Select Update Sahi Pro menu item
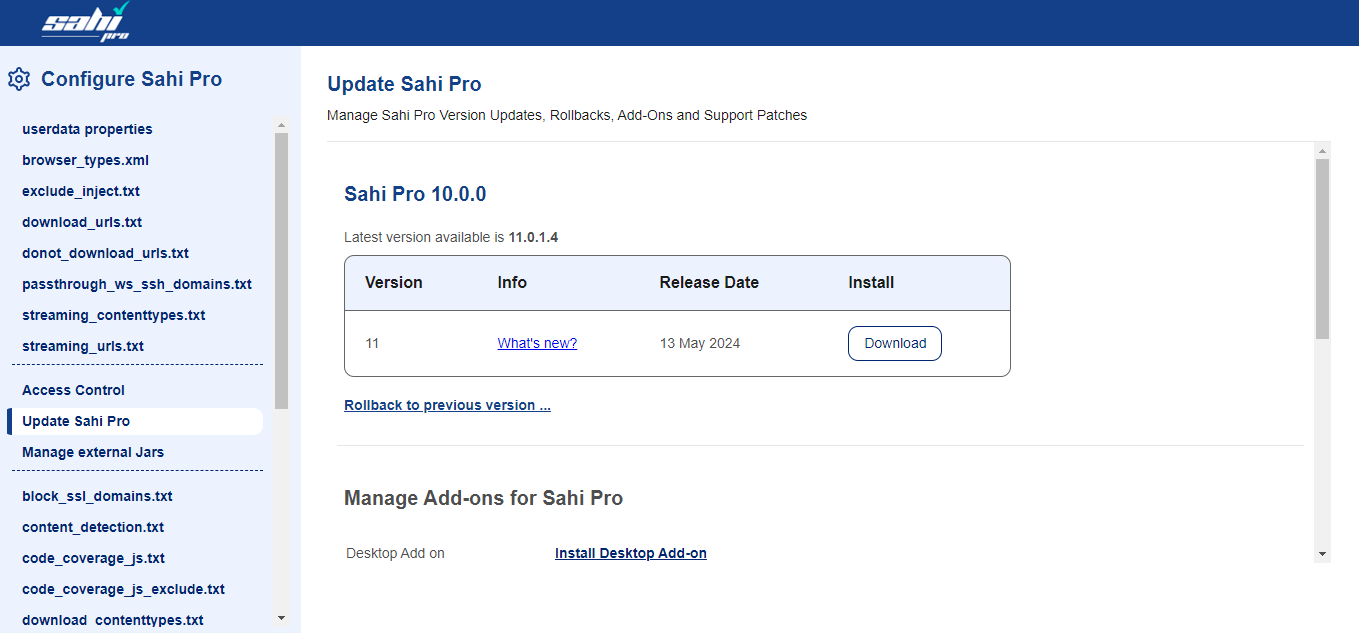Screen dimensions: 1359x634 point(76,421)
